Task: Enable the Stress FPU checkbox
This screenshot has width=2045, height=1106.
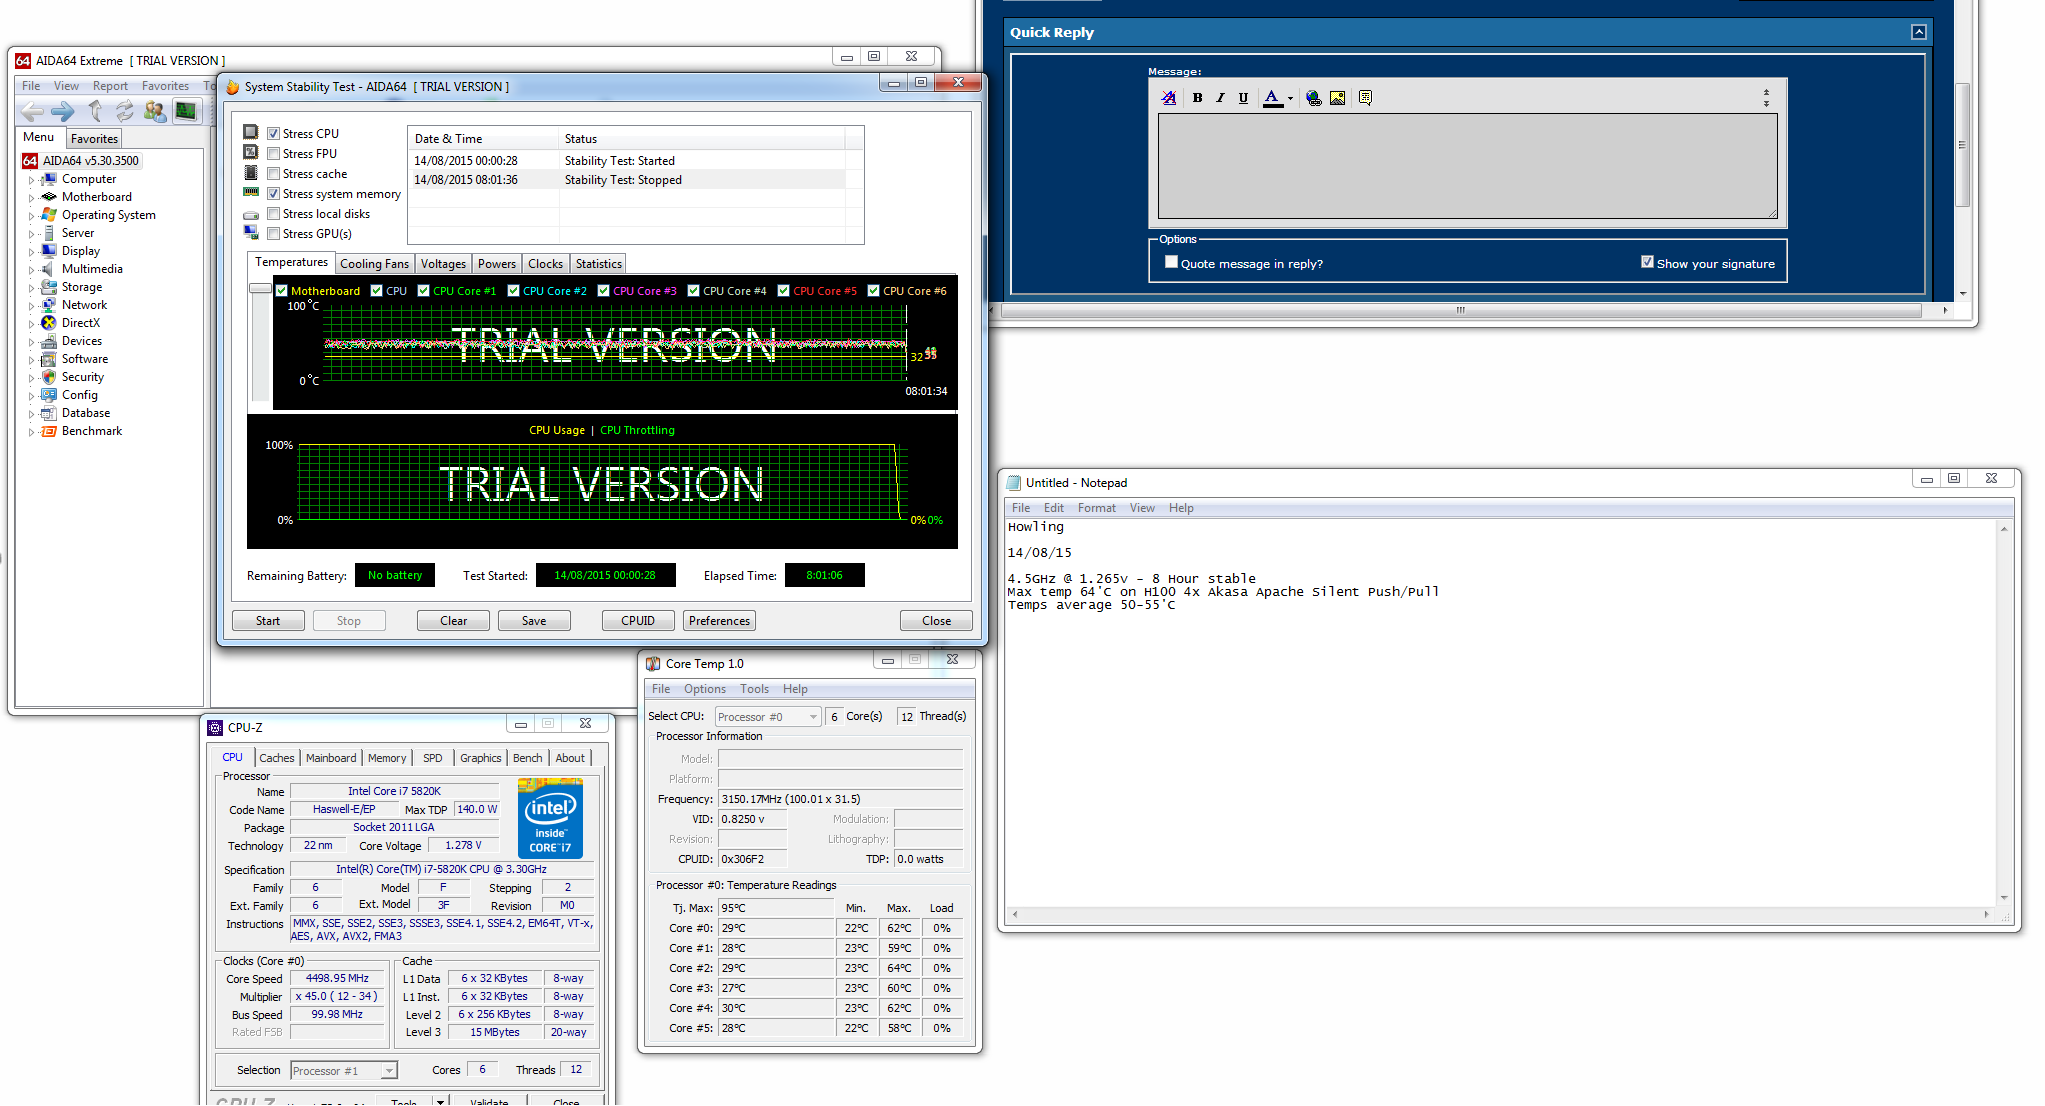Action: pyautogui.click(x=273, y=153)
